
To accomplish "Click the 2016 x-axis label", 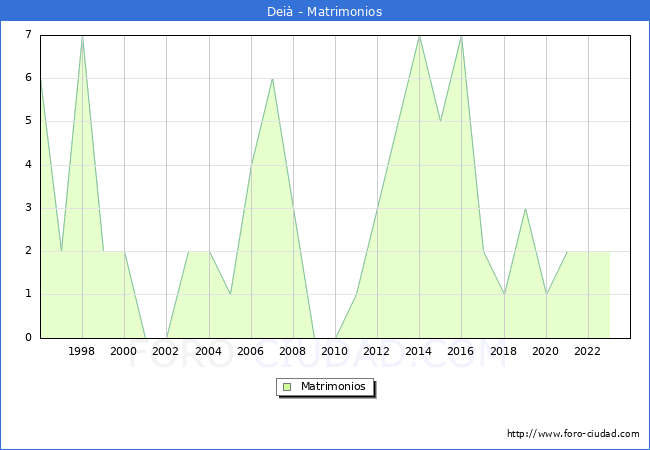I will click(461, 351).
